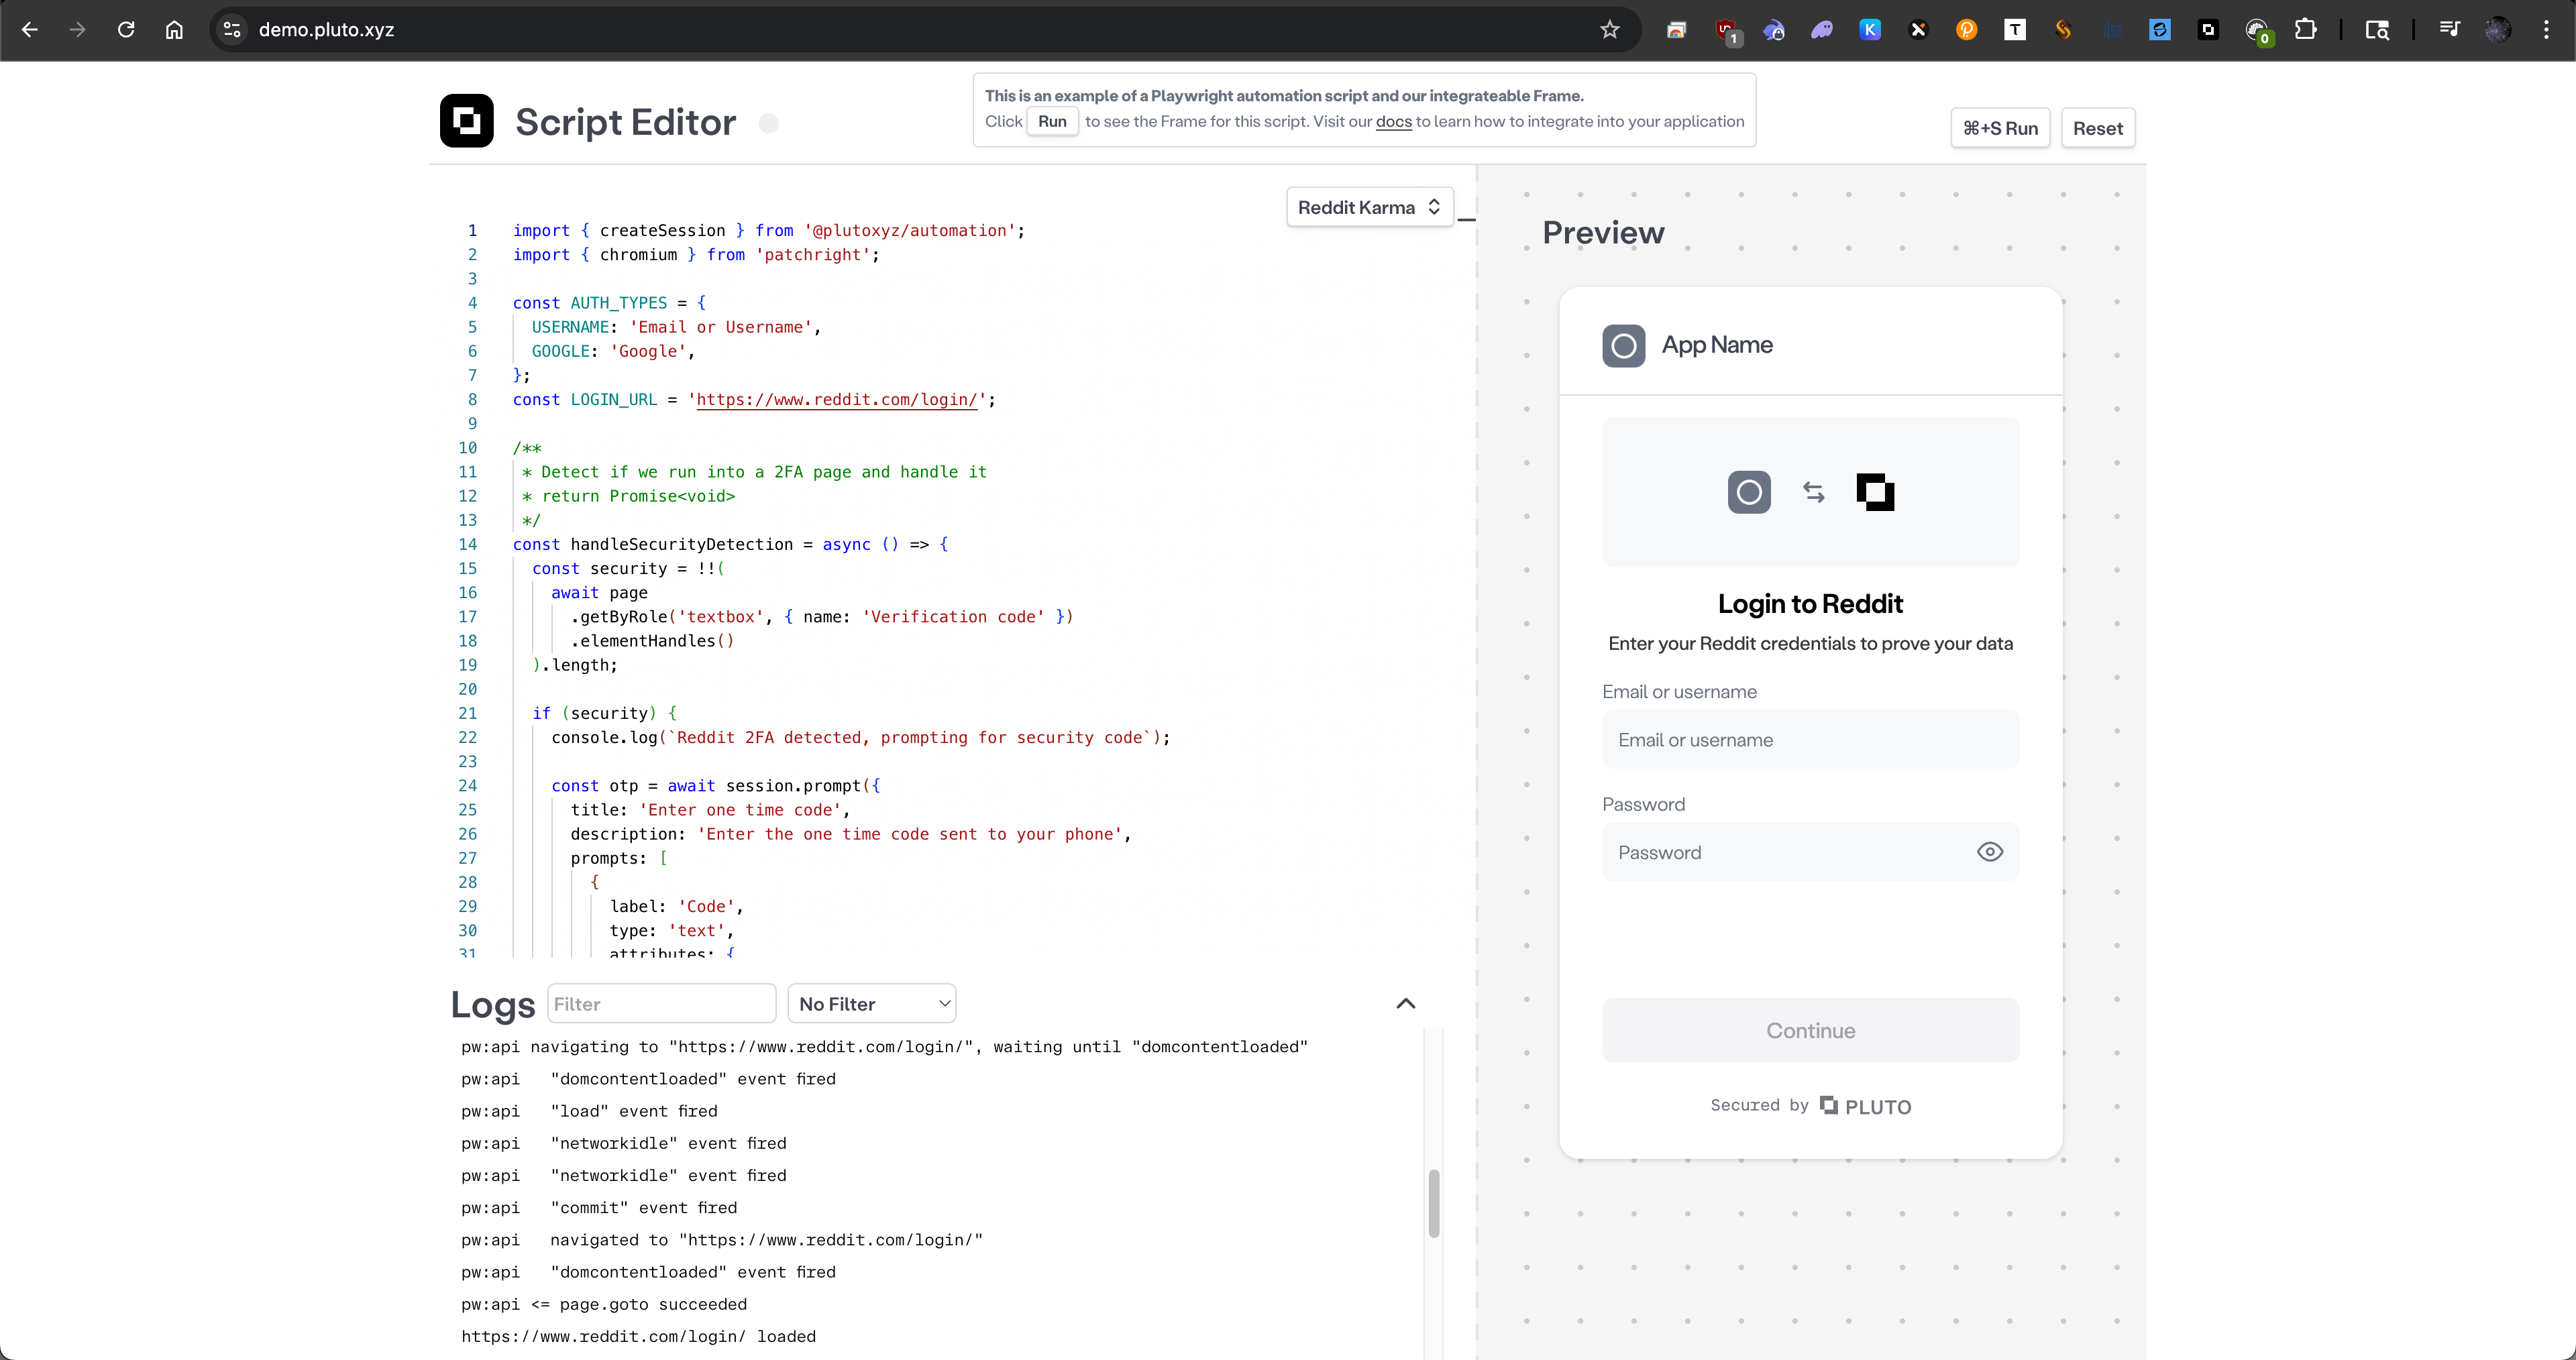The image size is (2576, 1360).
Task: Open the media controls music icon
Action: (2449, 30)
